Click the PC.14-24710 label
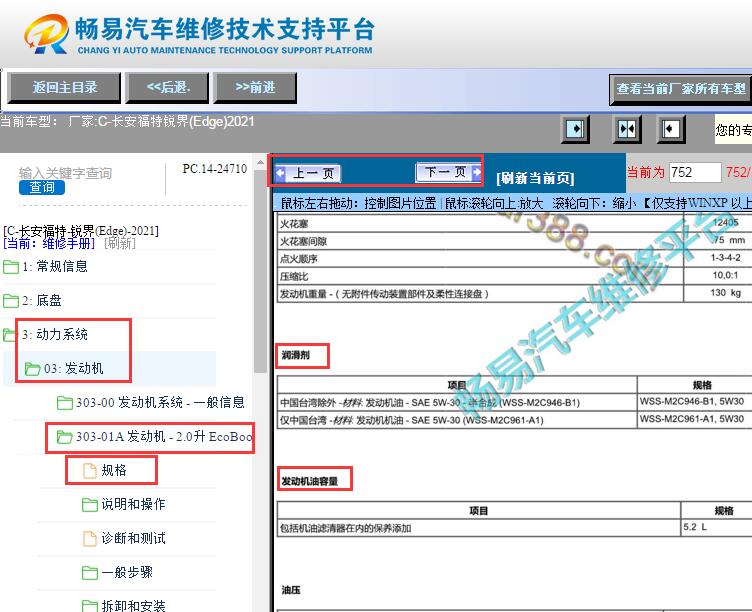Screen dimensions: 752x612 coord(214,169)
